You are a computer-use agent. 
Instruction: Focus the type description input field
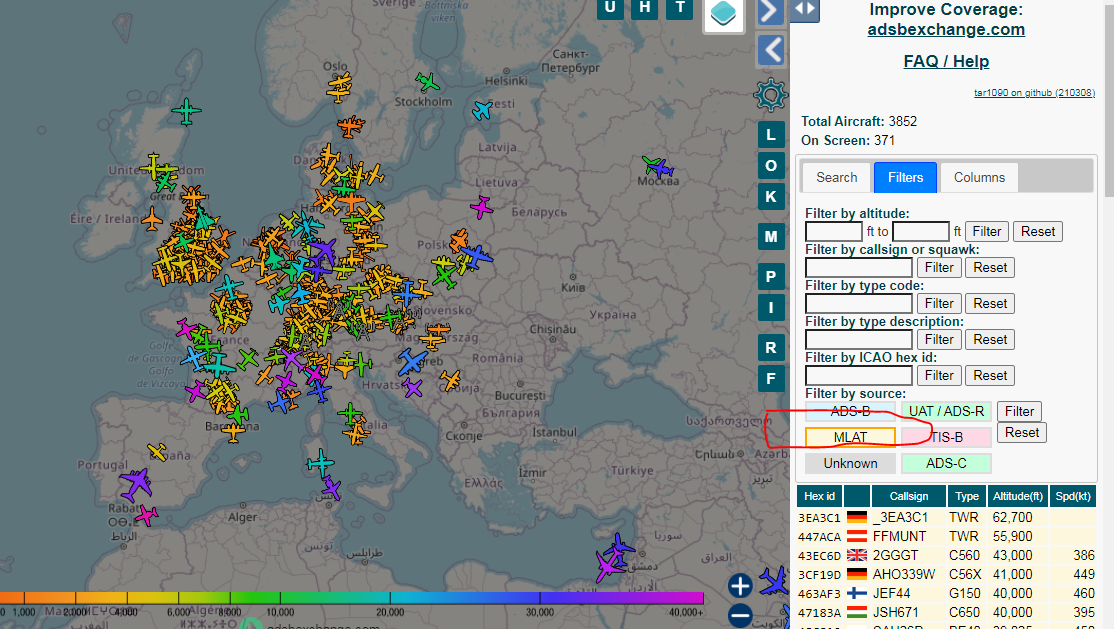pos(858,340)
